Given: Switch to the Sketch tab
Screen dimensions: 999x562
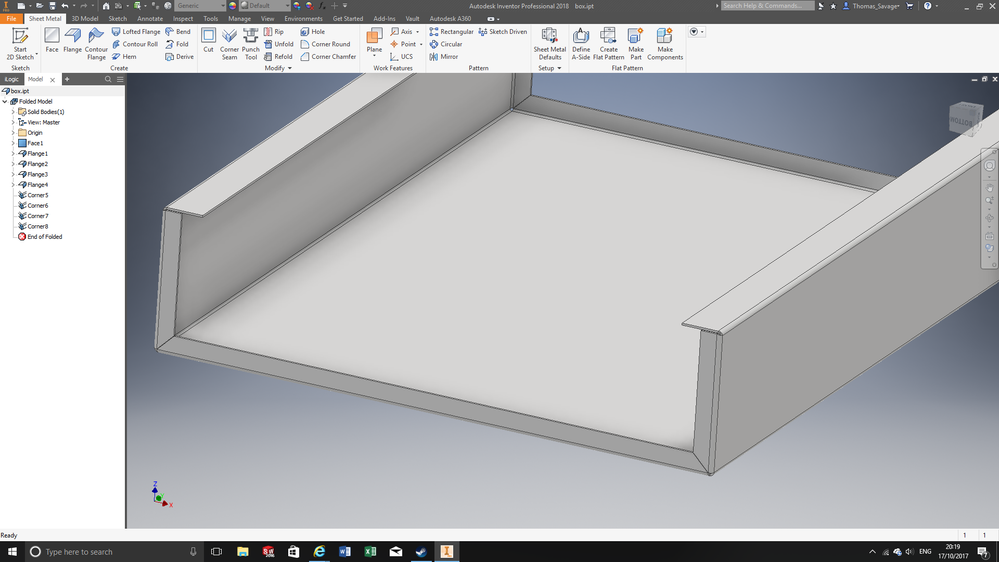Looking at the screenshot, I should [x=118, y=18].
